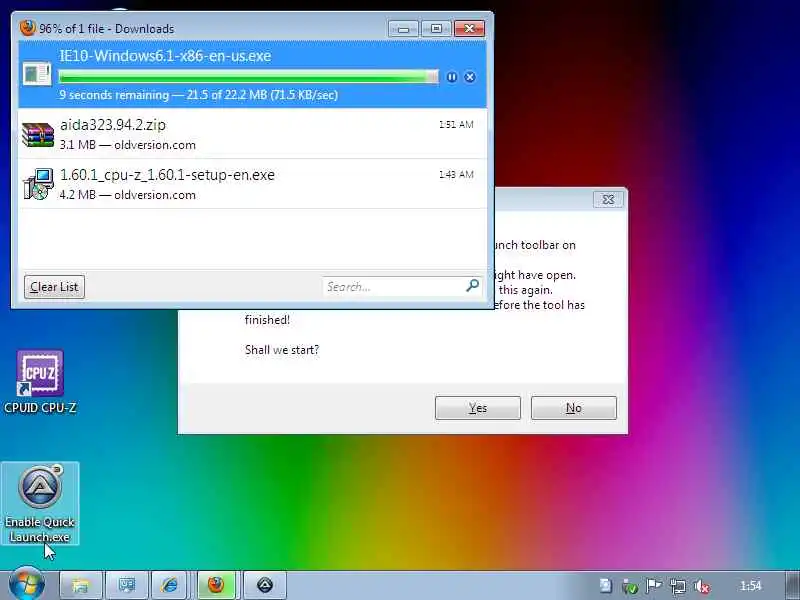Minimize the Downloads window
This screenshot has height=600, width=800.
pyautogui.click(x=403, y=29)
